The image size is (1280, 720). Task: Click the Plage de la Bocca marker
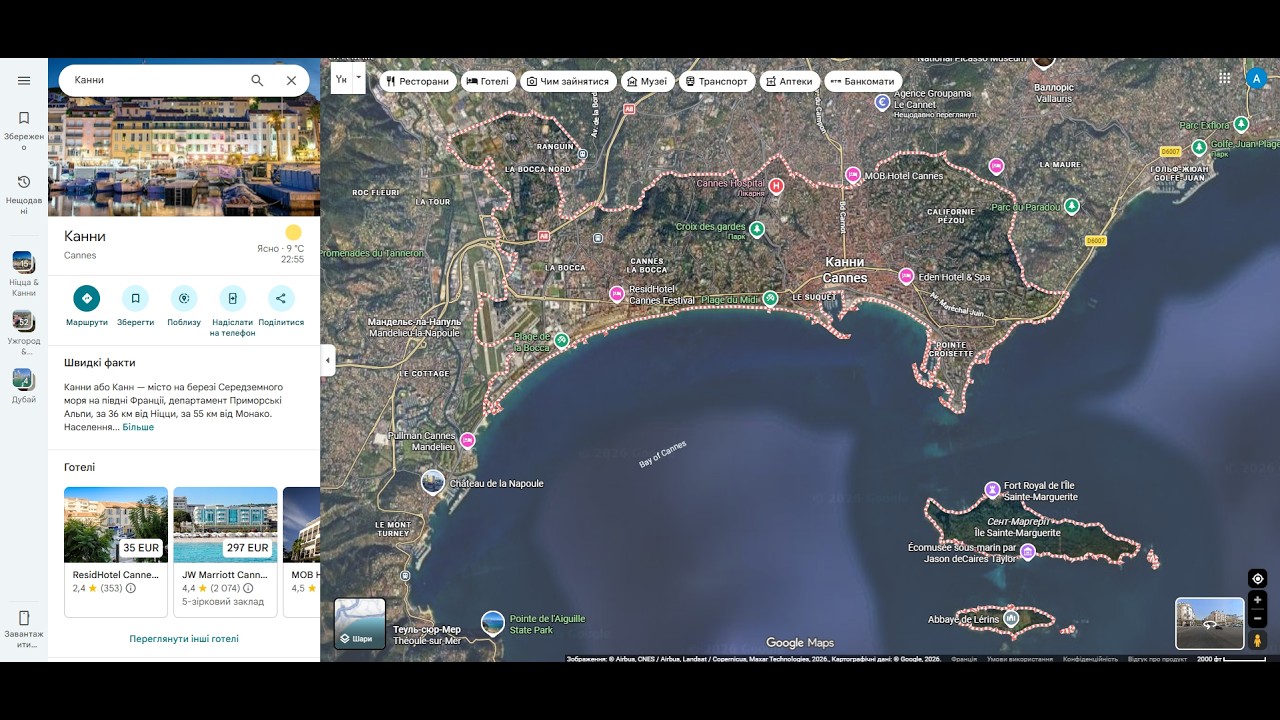(562, 340)
